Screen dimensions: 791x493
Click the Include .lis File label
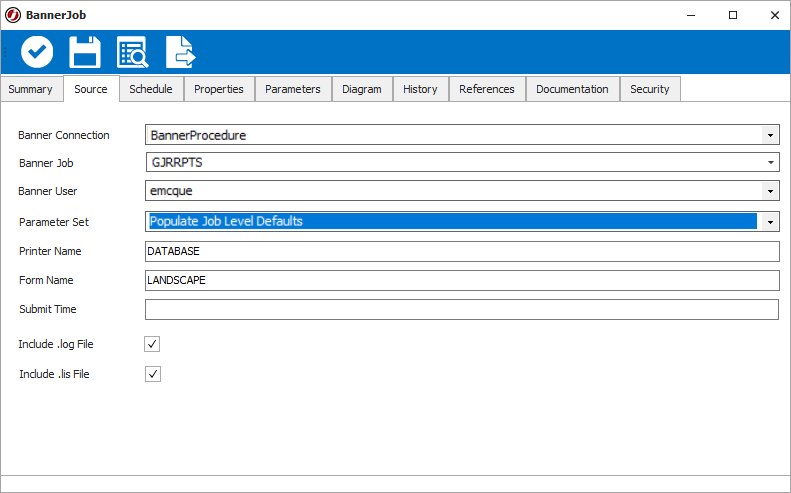(54, 374)
